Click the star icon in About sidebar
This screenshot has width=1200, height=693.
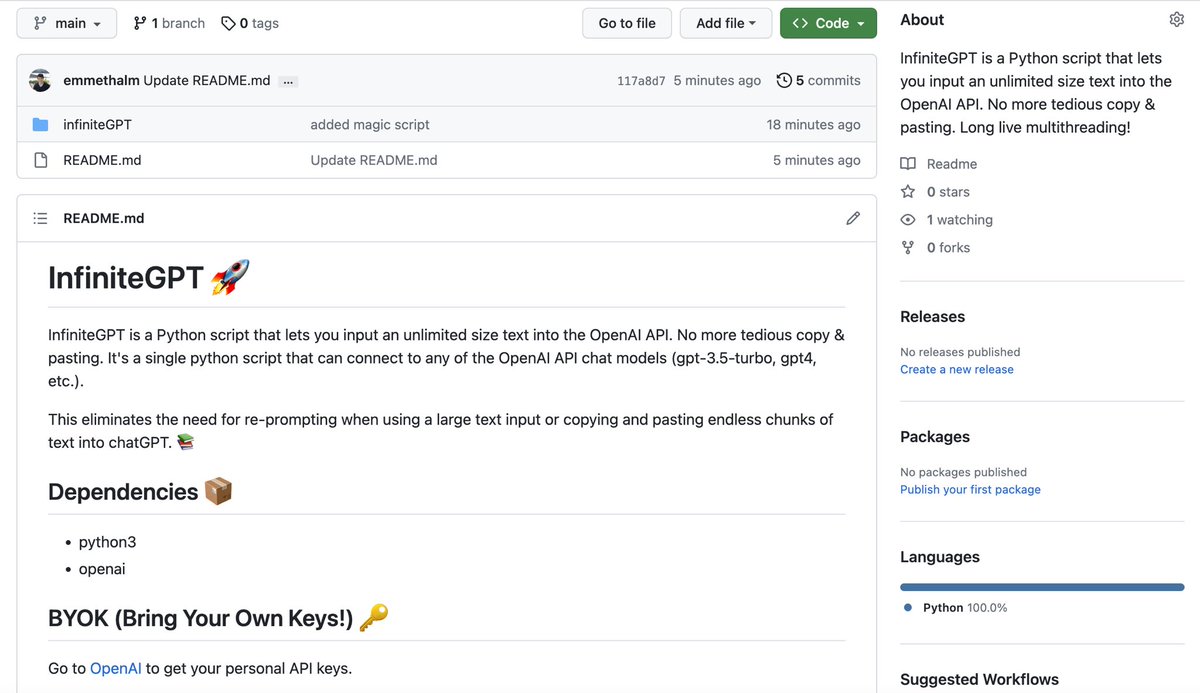[908, 191]
